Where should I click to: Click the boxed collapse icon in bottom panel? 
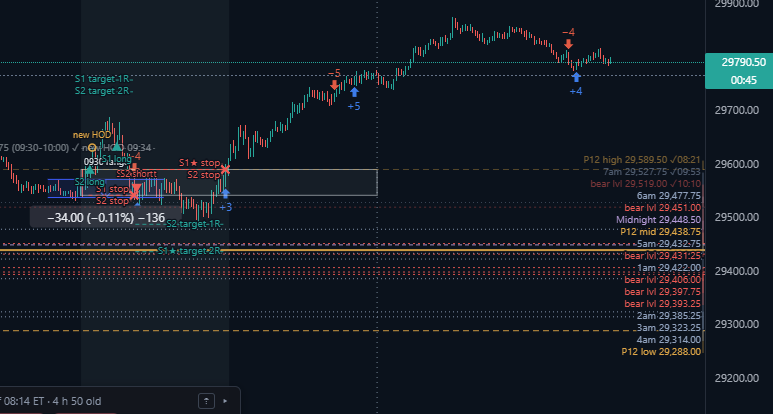click(206, 401)
